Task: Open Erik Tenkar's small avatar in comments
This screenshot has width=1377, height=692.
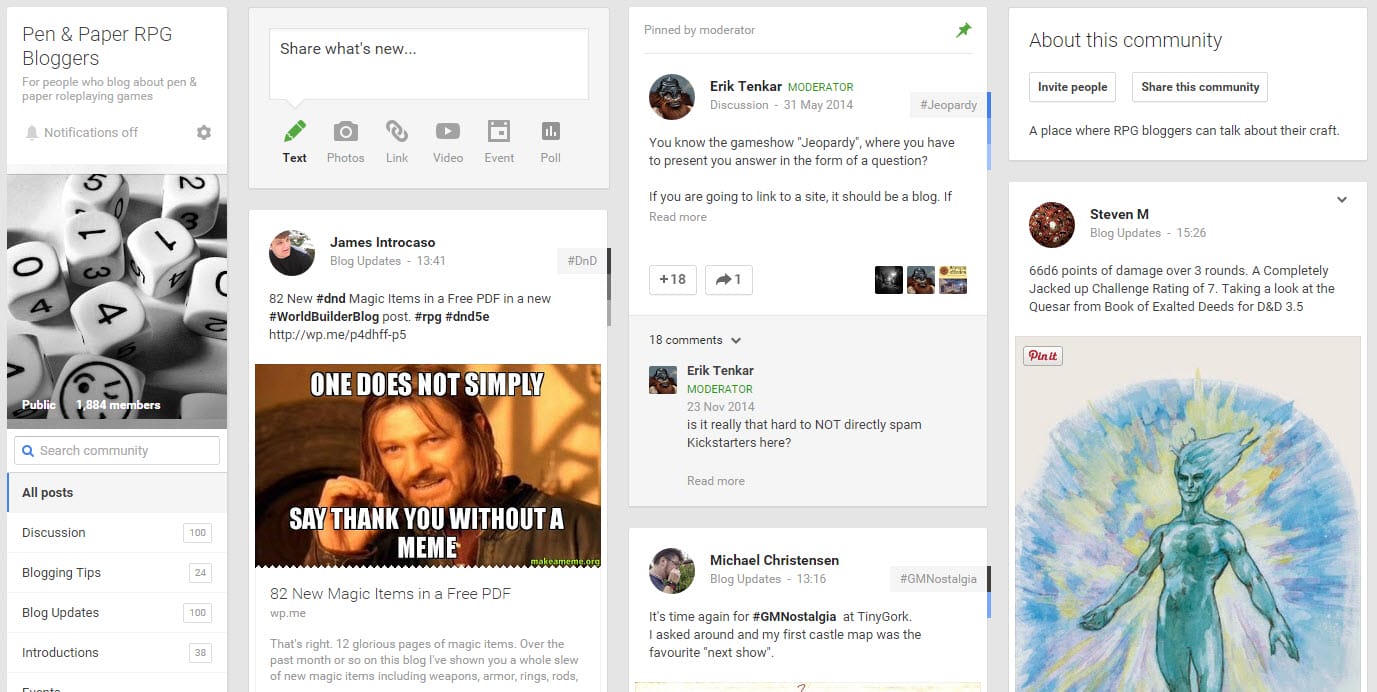Action: pyautogui.click(x=663, y=379)
